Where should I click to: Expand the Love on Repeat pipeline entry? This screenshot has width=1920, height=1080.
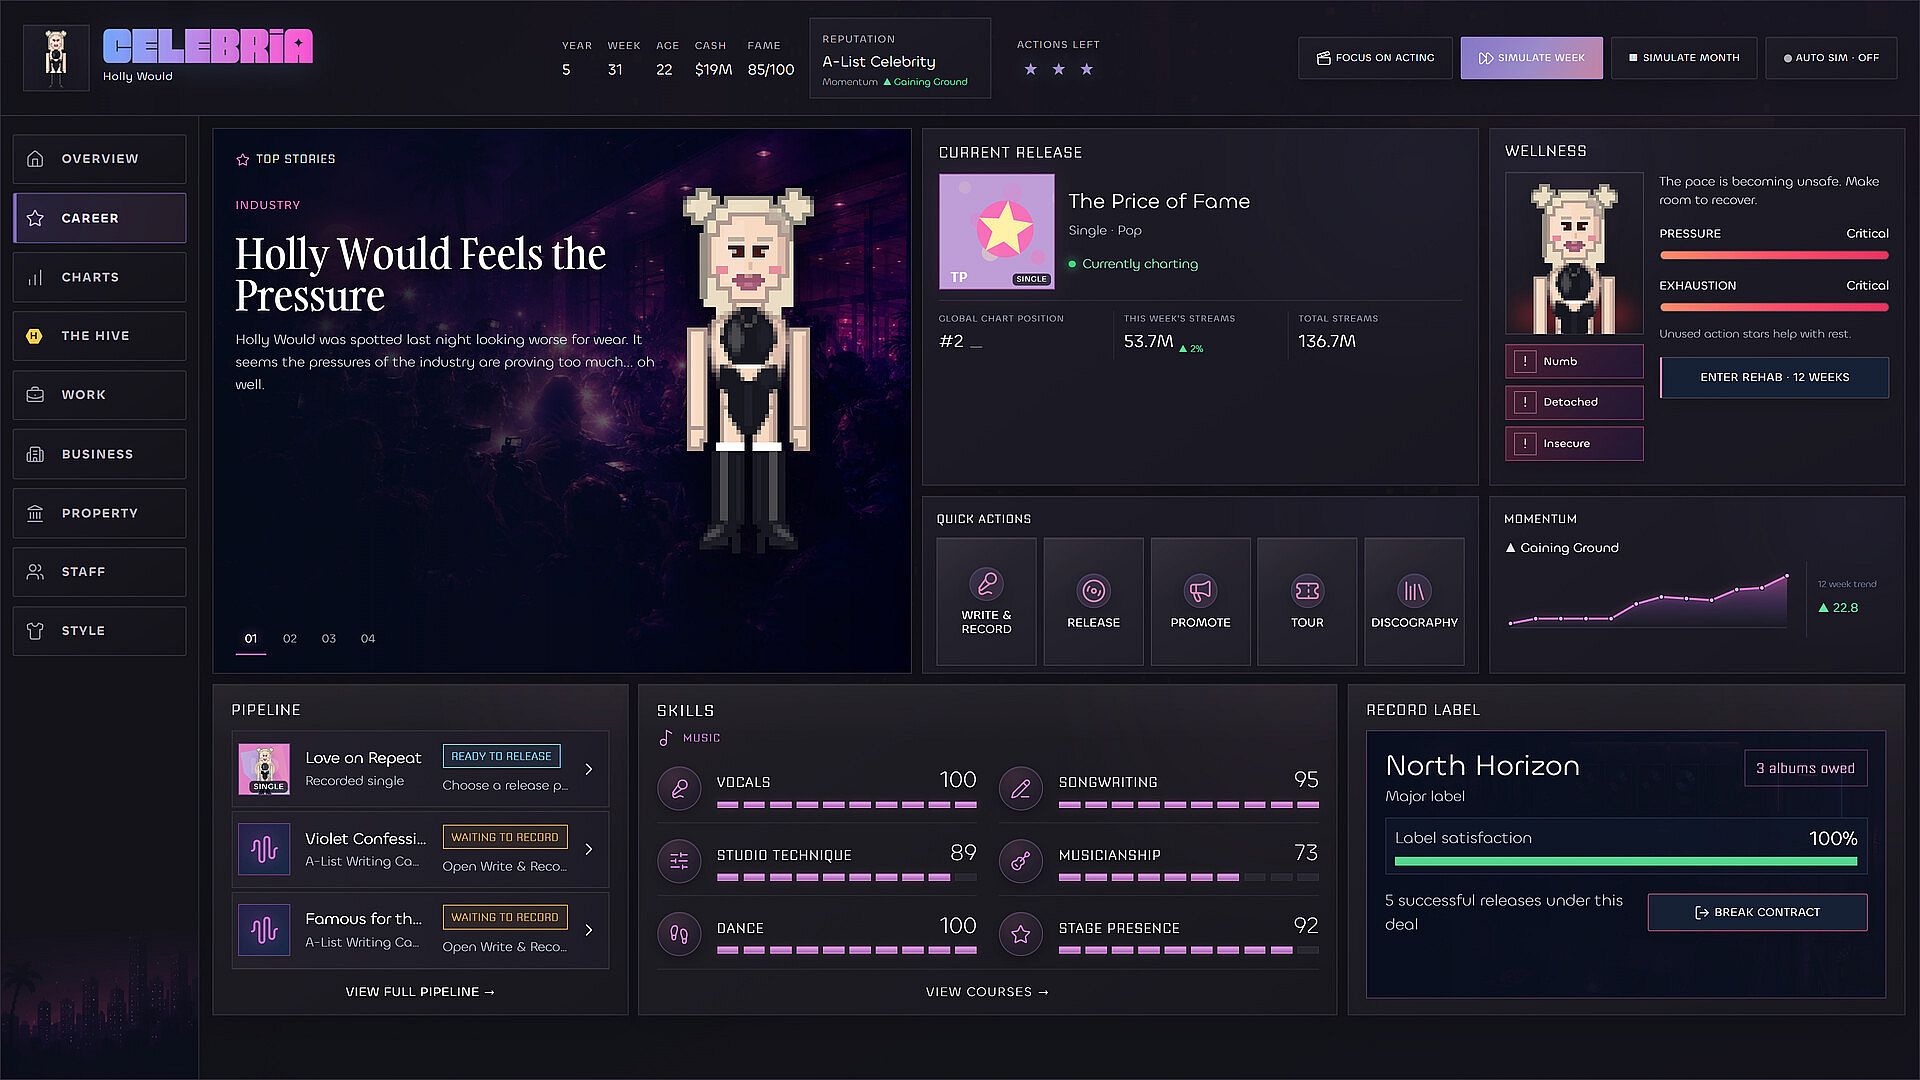420,769
